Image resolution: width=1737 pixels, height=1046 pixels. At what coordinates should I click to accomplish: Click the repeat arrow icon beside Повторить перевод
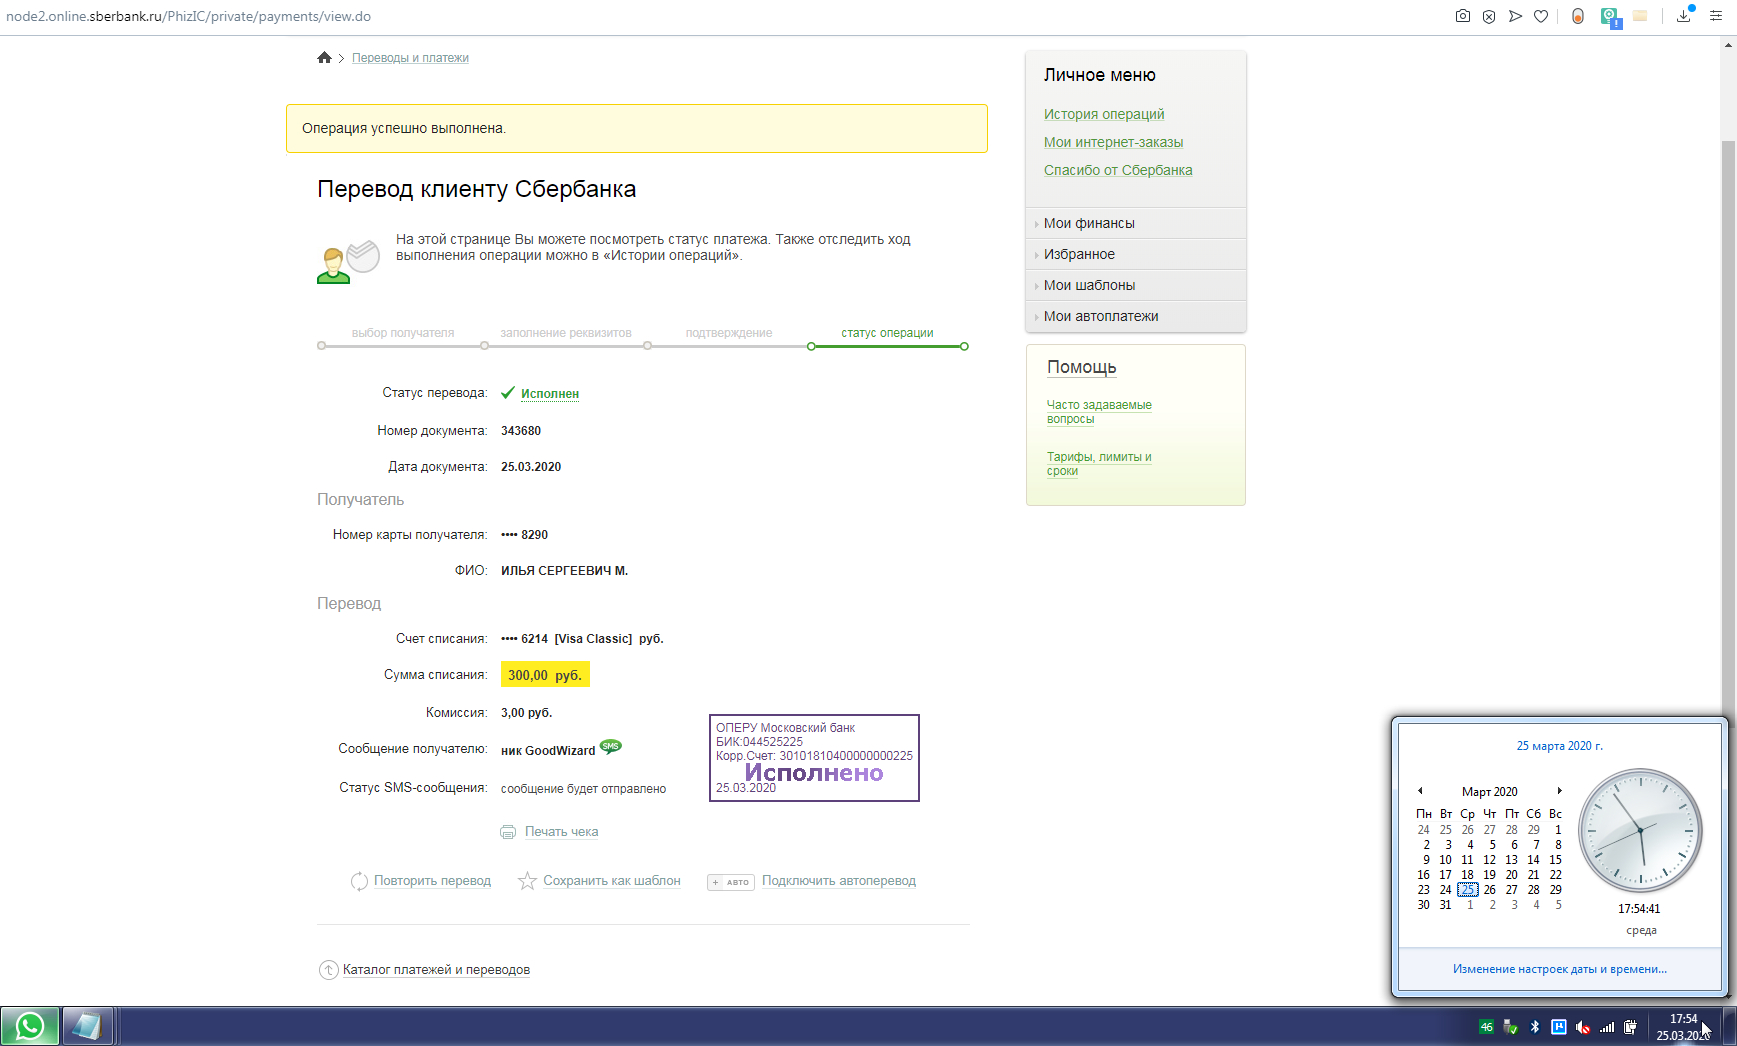coord(359,881)
